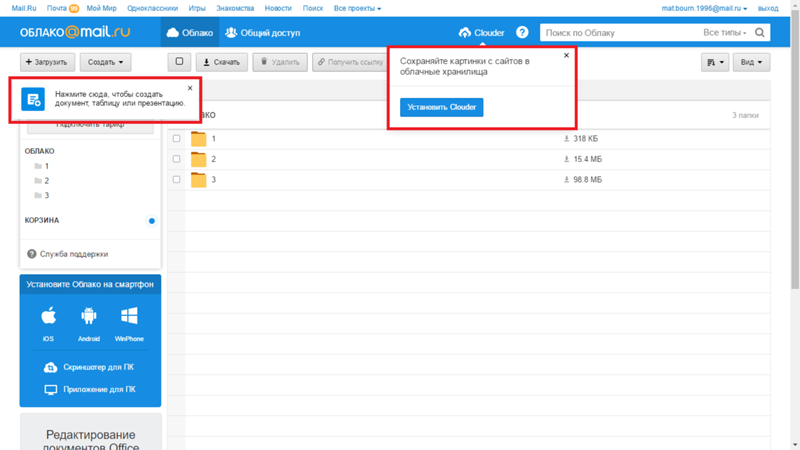Click the folder icon of folder 2
Image resolution: width=800 pixels, height=450 pixels.
tap(198, 159)
